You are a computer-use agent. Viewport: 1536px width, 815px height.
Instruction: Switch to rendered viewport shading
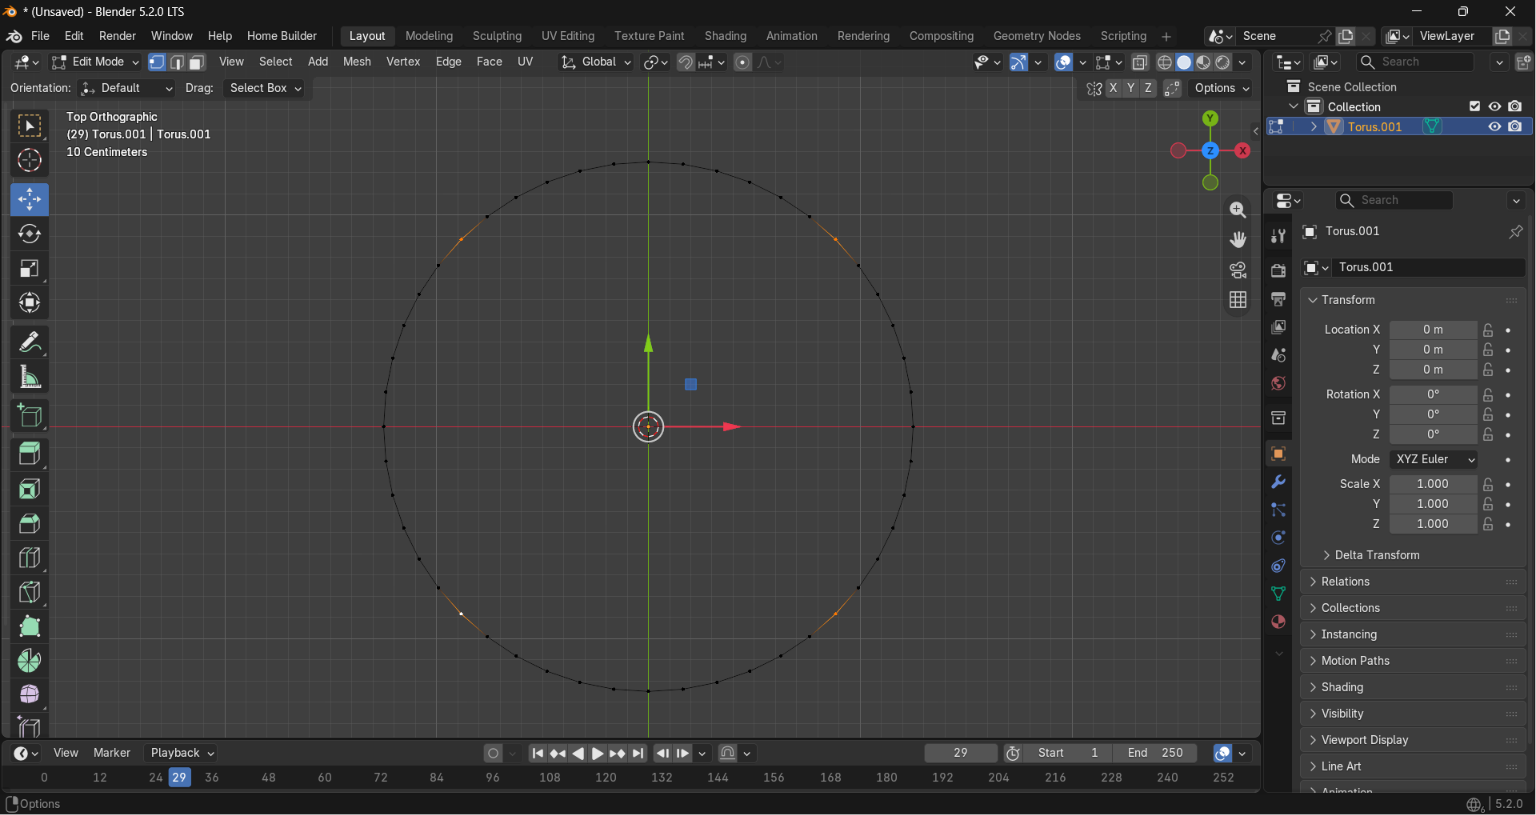click(1223, 62)
